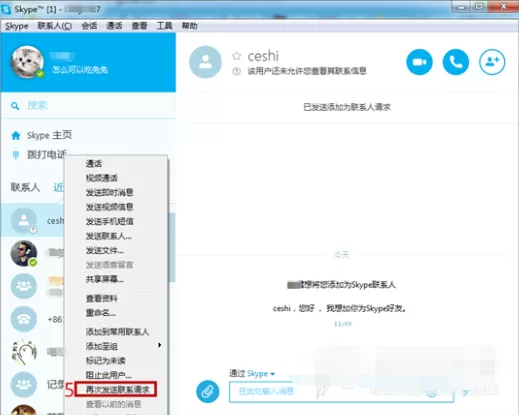Click the paperclip attach file button
Screen dimensions: 519x415
208,391
